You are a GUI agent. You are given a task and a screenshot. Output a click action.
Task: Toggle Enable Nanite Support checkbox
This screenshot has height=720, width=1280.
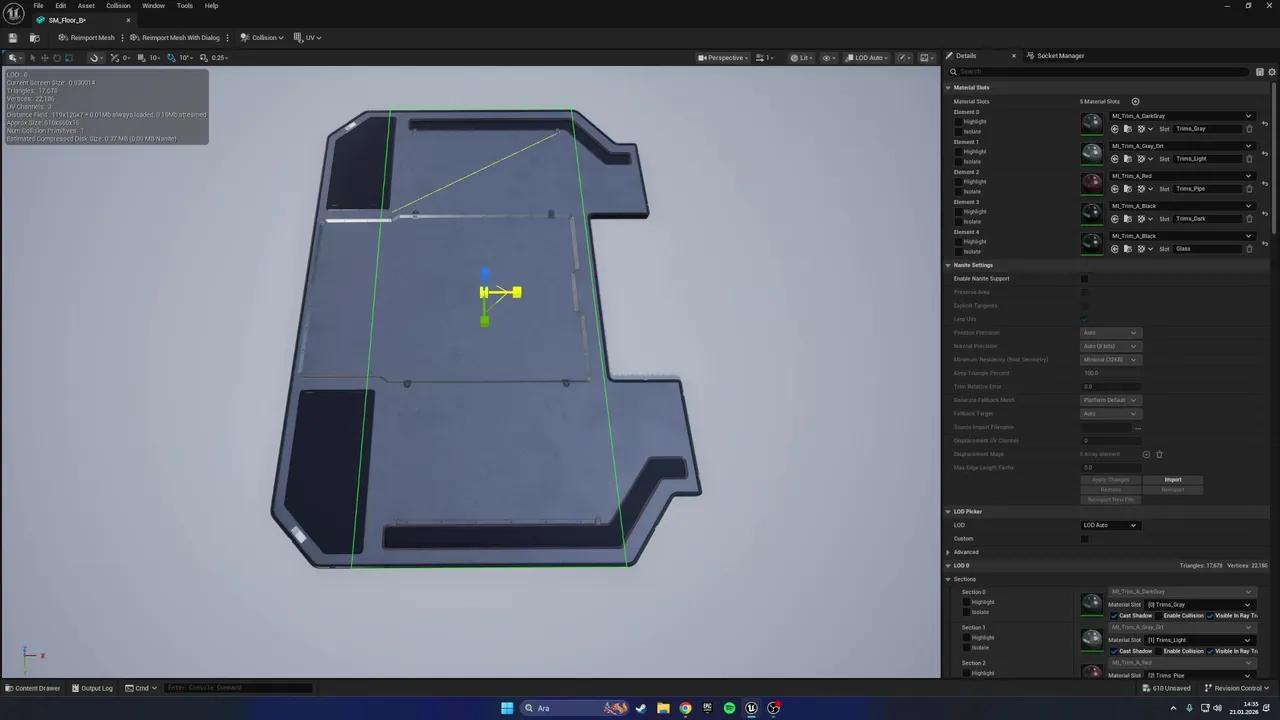tap(1084, 279)
